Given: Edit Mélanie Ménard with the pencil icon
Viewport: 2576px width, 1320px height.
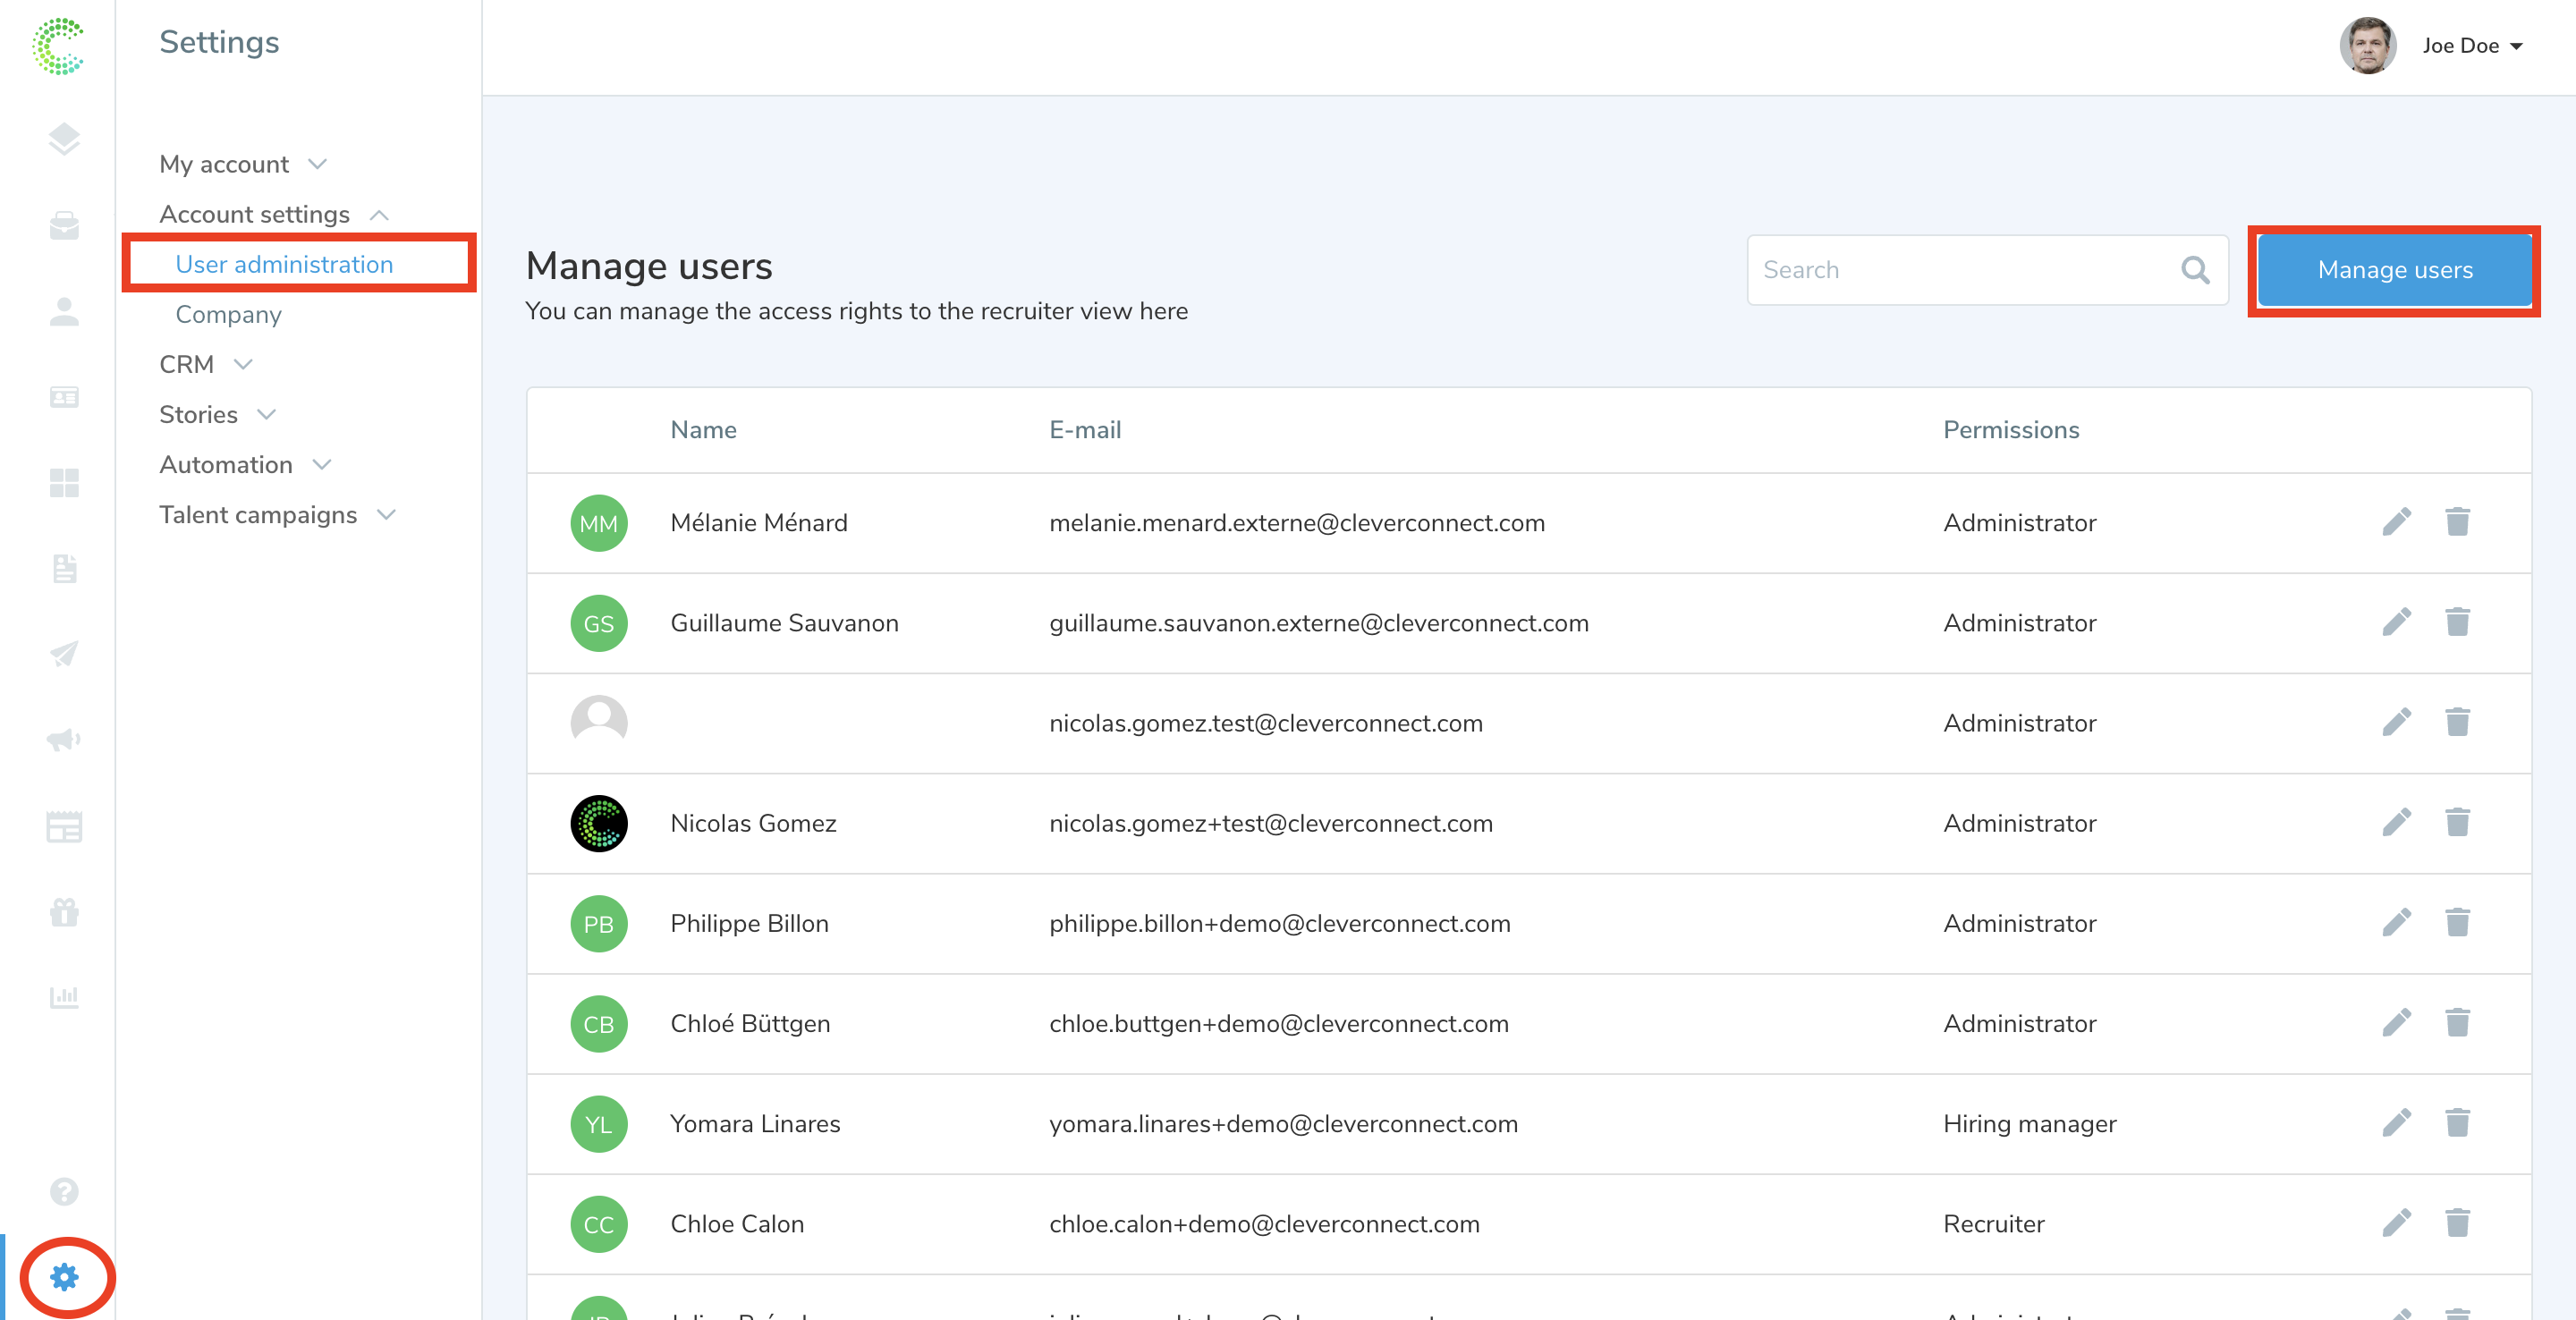Looking at the screenshot, I should coord(2396,522).
